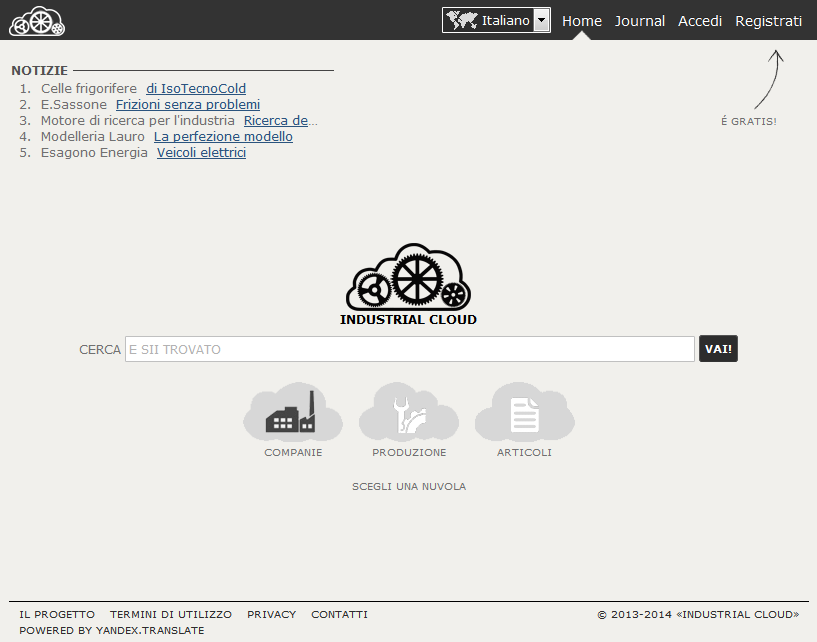Click Registrati to sign up
817x642 pixels.
768,21
